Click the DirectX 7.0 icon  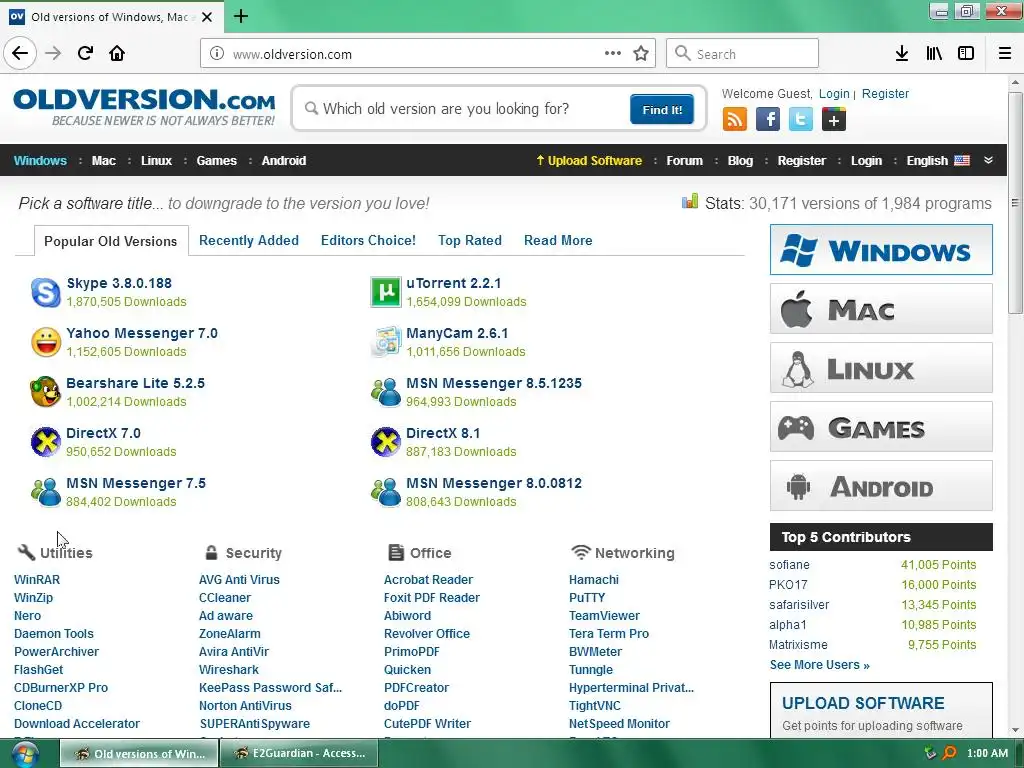[x=46, y=442]
